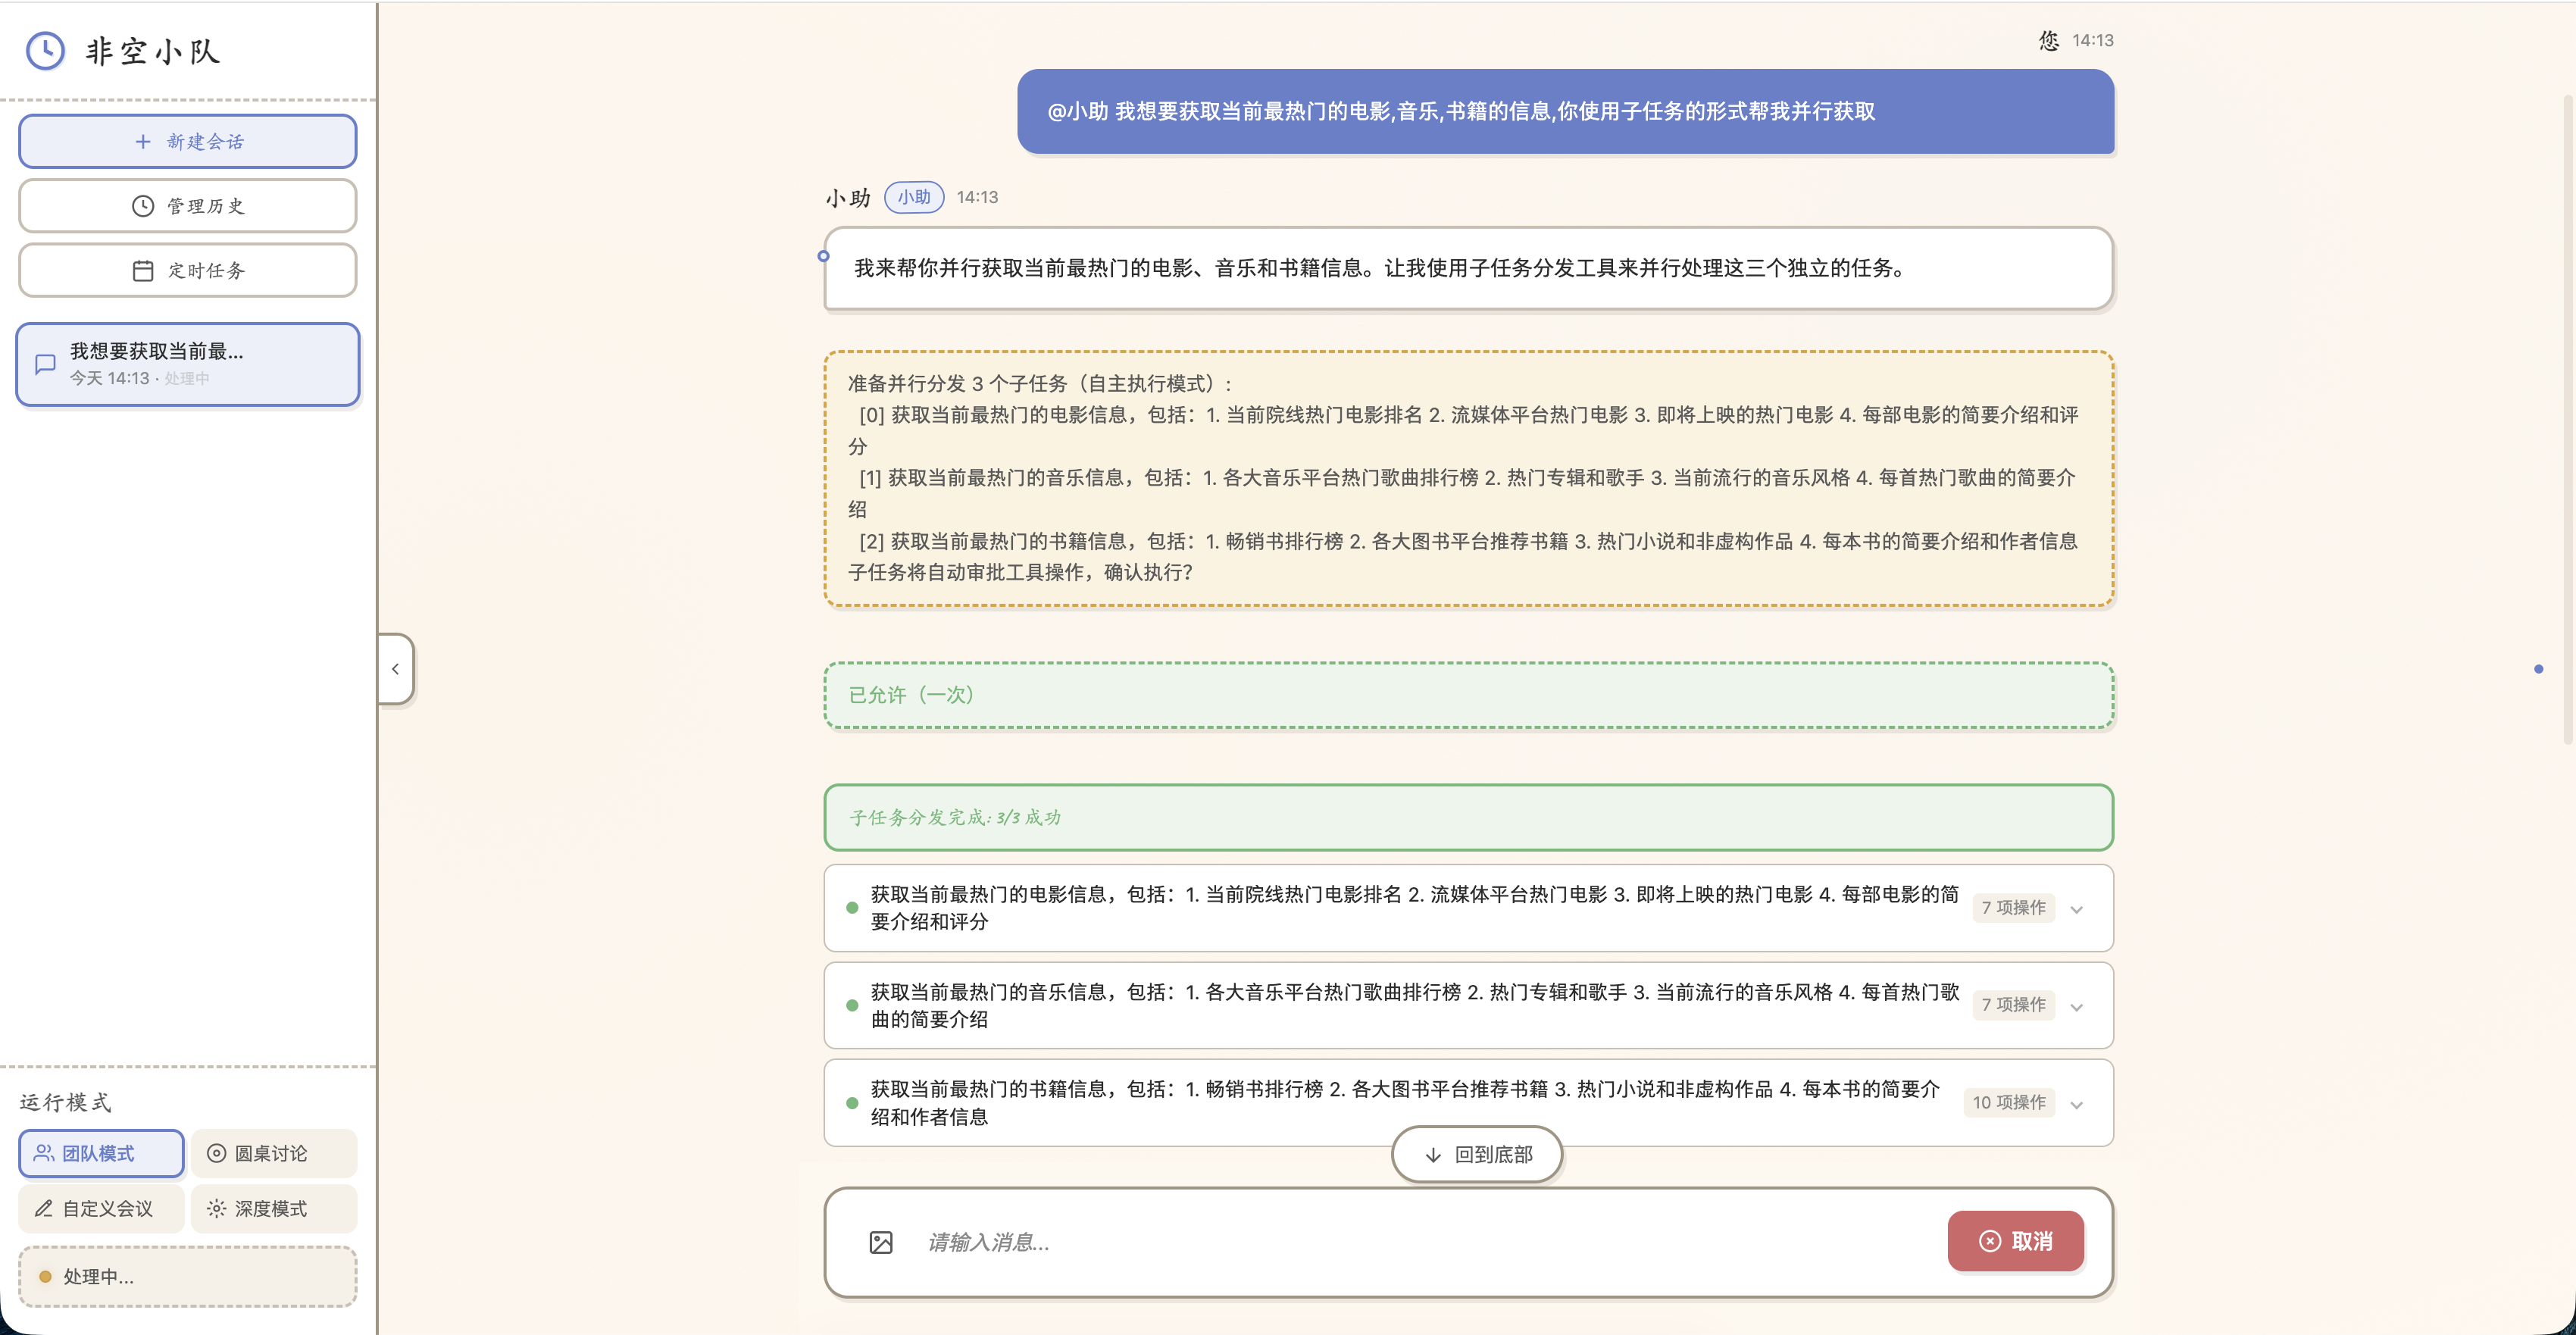Collapse the sidebar with the left chevron
This screenshot has width=2576, height=1335.
pyautogui.click(x=395, y=668)
